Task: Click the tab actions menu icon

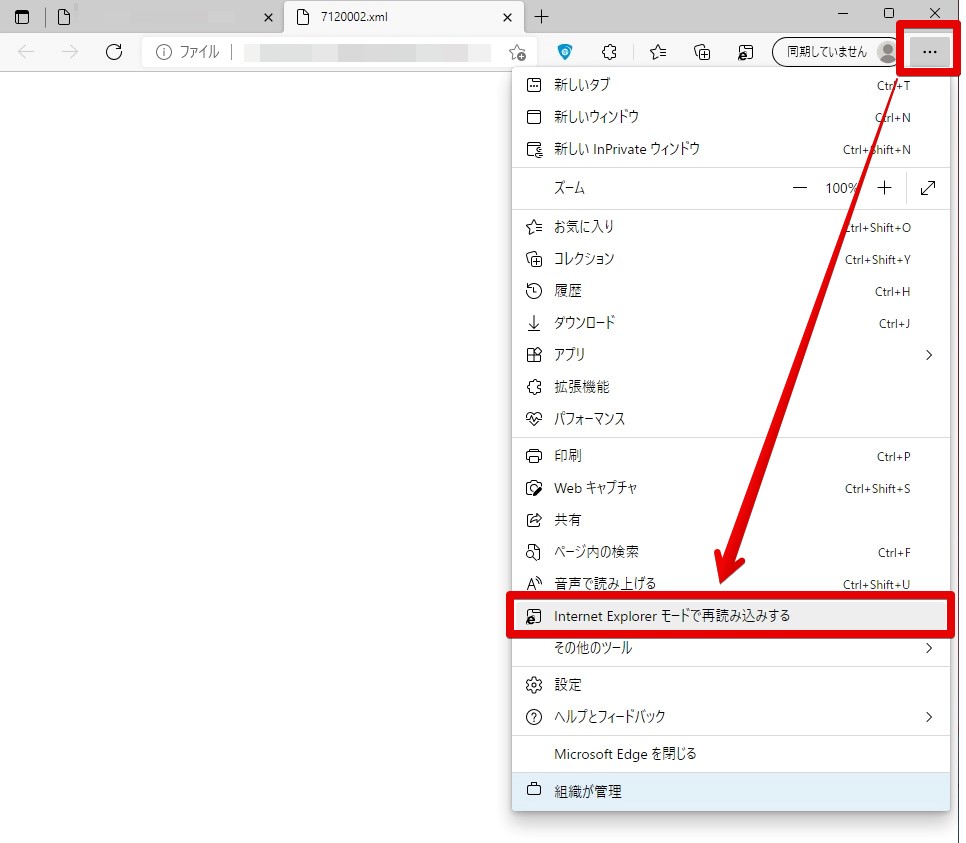Action: pos(22,17)
